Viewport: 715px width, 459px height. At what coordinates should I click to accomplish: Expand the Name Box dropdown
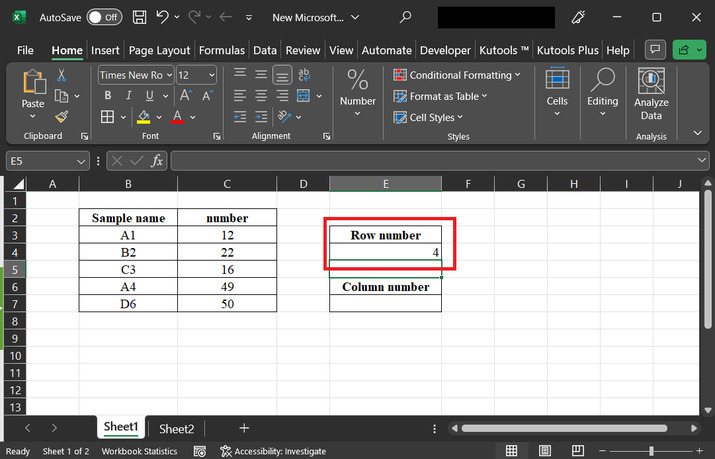click(x=81, y=161)
